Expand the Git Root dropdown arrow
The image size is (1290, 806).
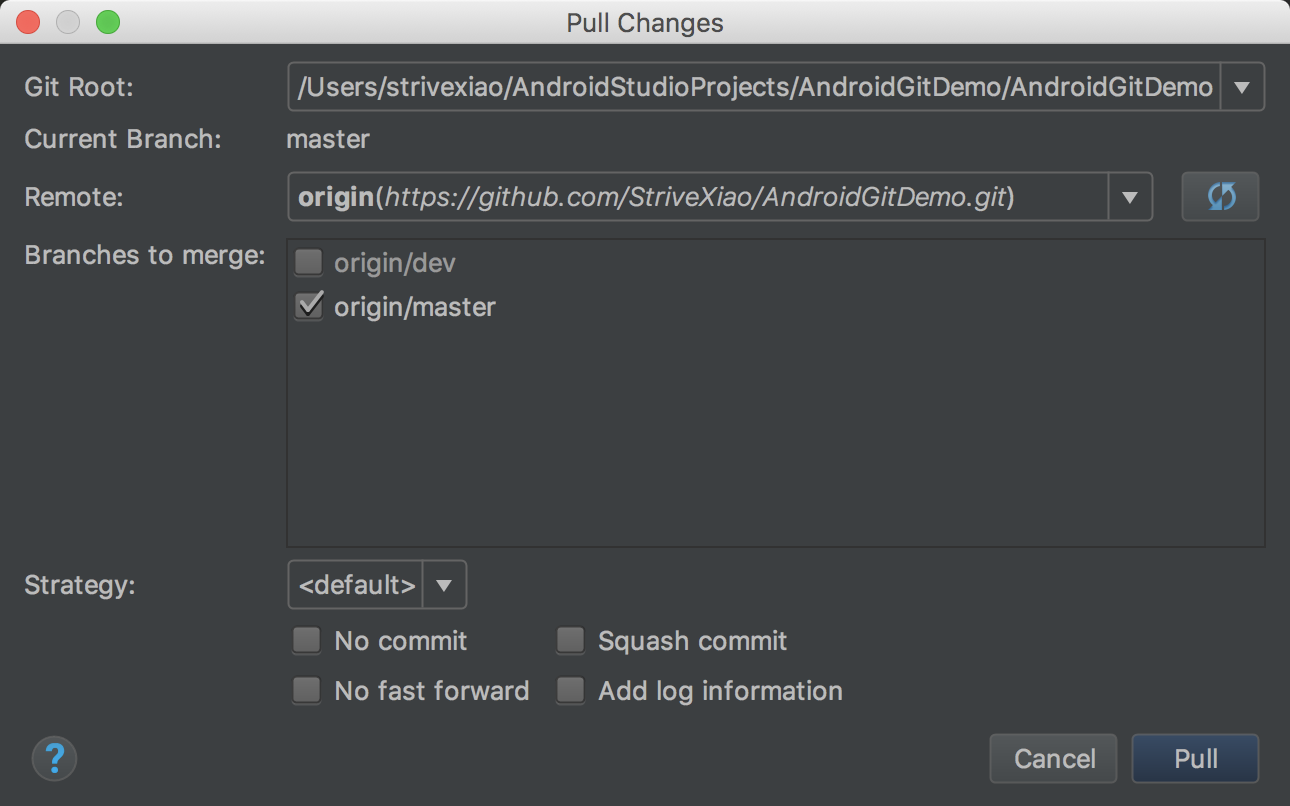(1242, 87)
